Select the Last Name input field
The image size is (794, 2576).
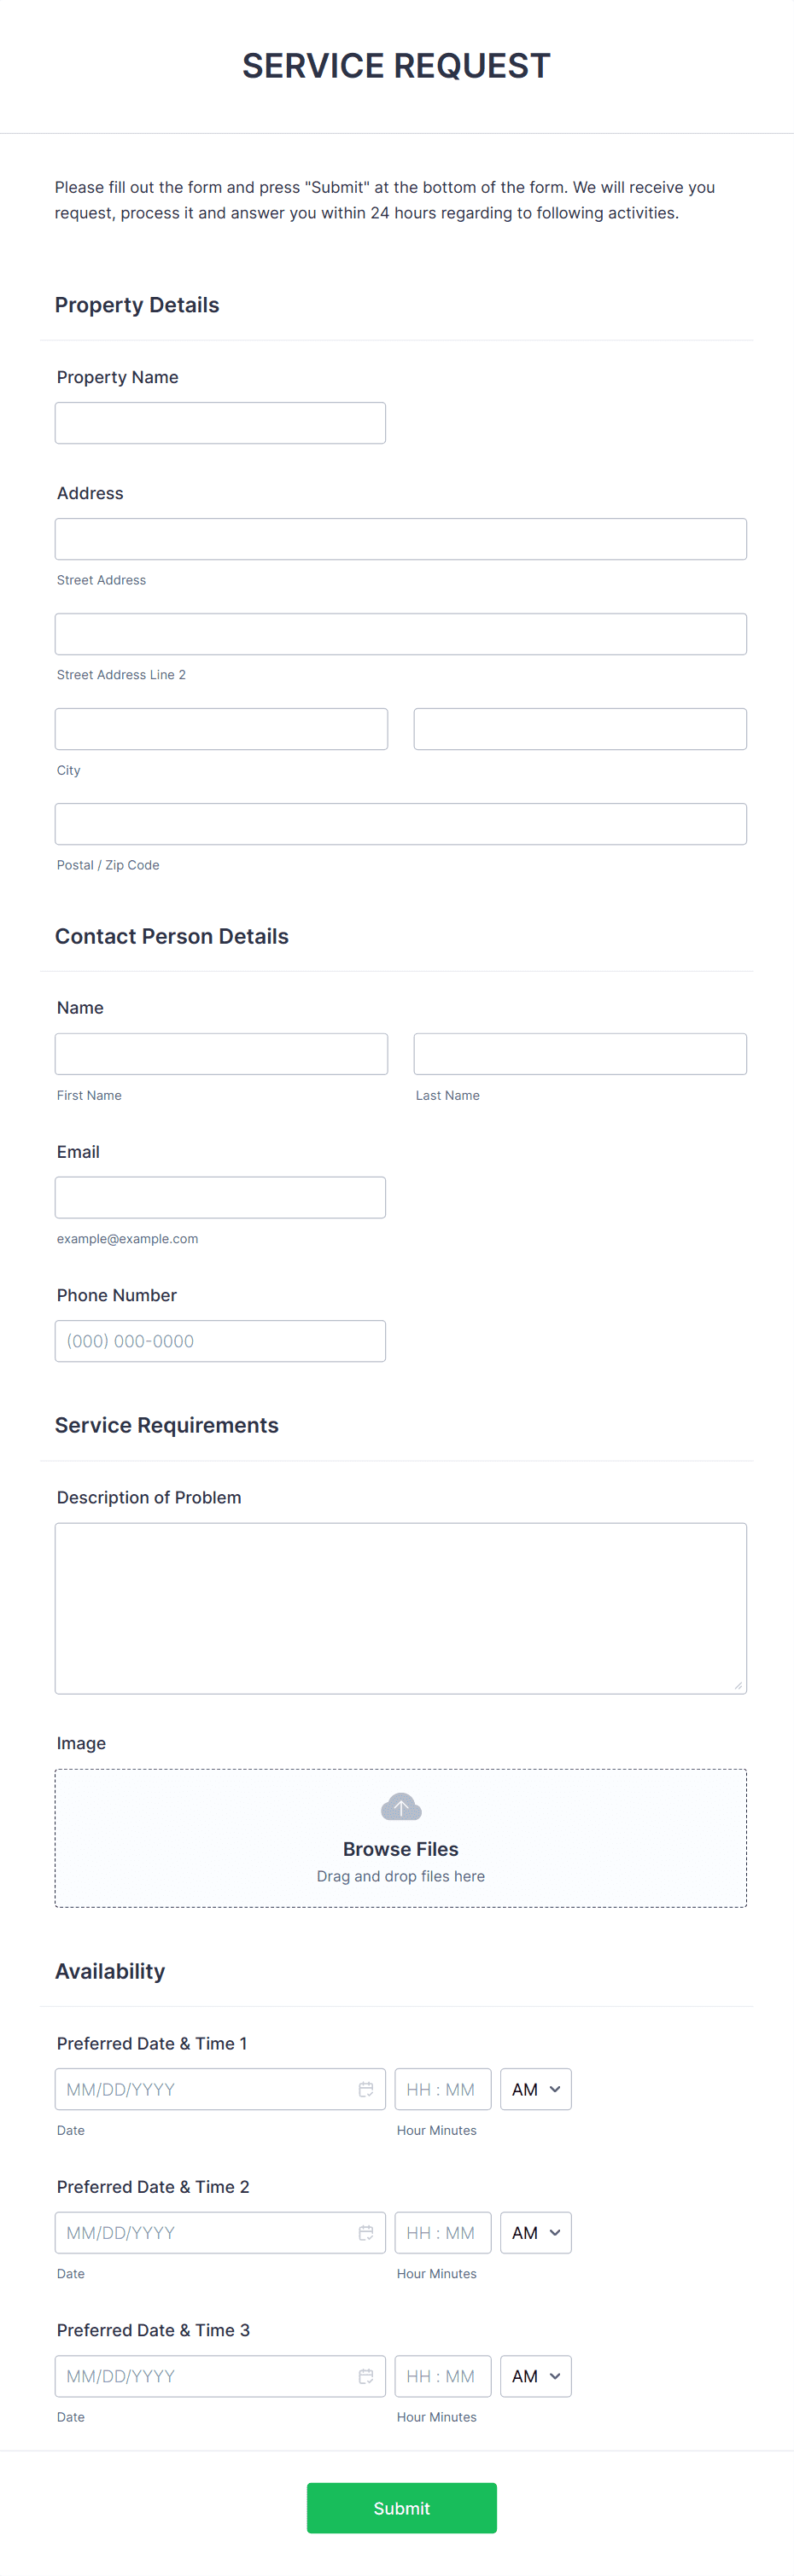[579, 1053]
